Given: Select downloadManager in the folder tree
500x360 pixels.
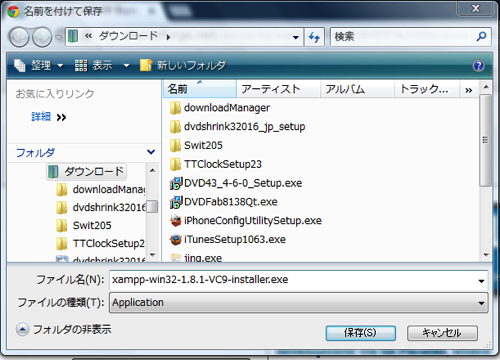Looking at the screenshot, I should (x=101, y=189).
